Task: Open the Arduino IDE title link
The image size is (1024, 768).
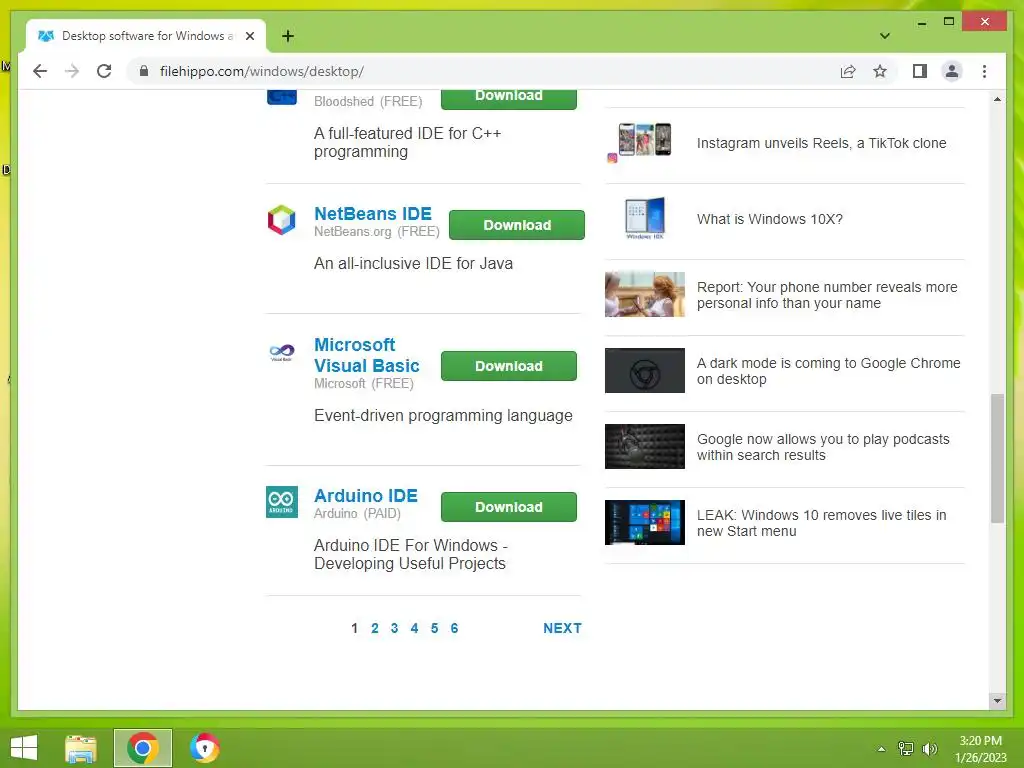Action: 366,496
